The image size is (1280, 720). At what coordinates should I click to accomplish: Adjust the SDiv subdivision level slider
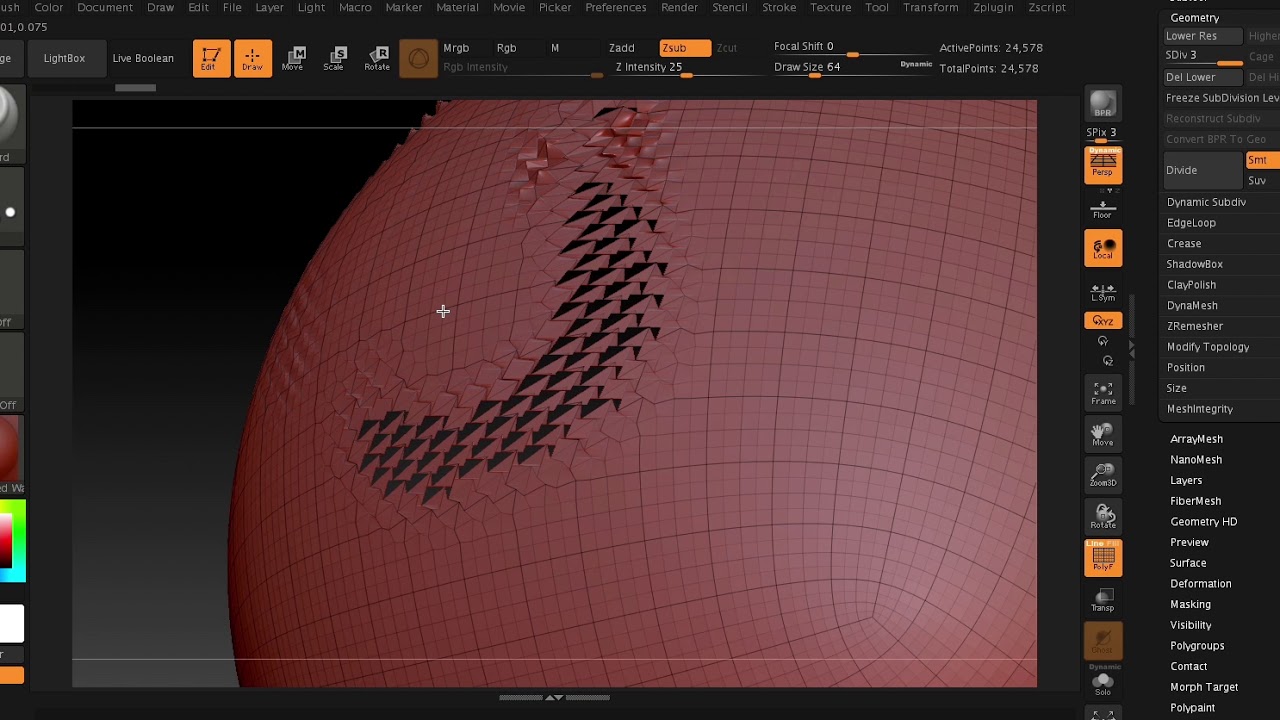pyautogui.click(x=1203, y=57)
